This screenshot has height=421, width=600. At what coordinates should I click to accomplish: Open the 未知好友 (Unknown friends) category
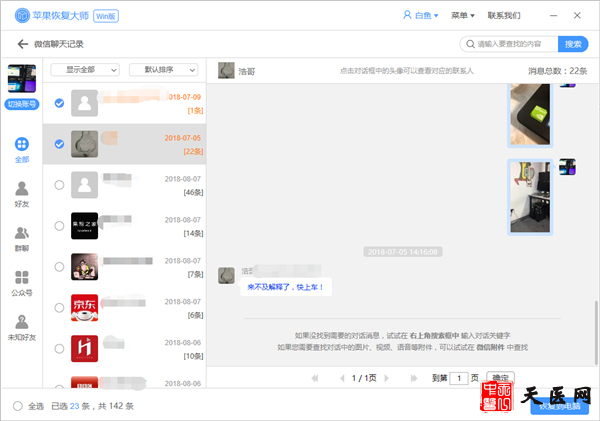tap(21, 326)
